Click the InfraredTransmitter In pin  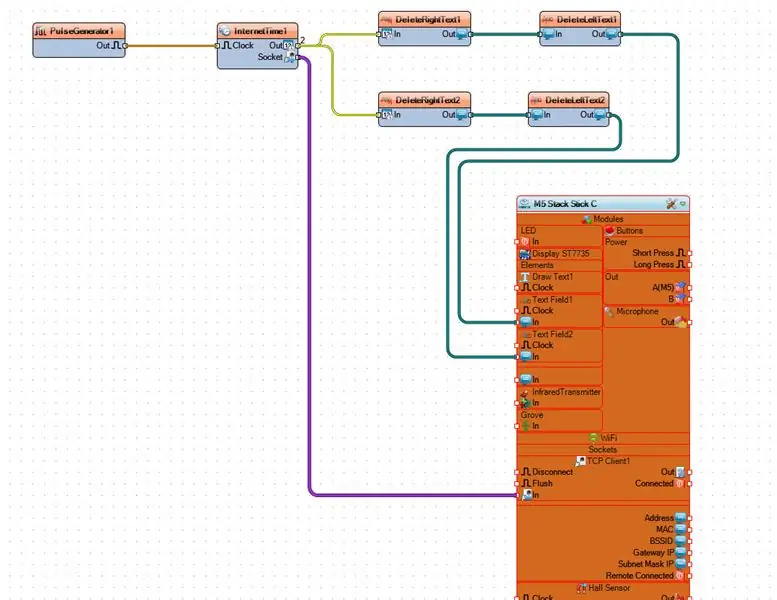516,403
